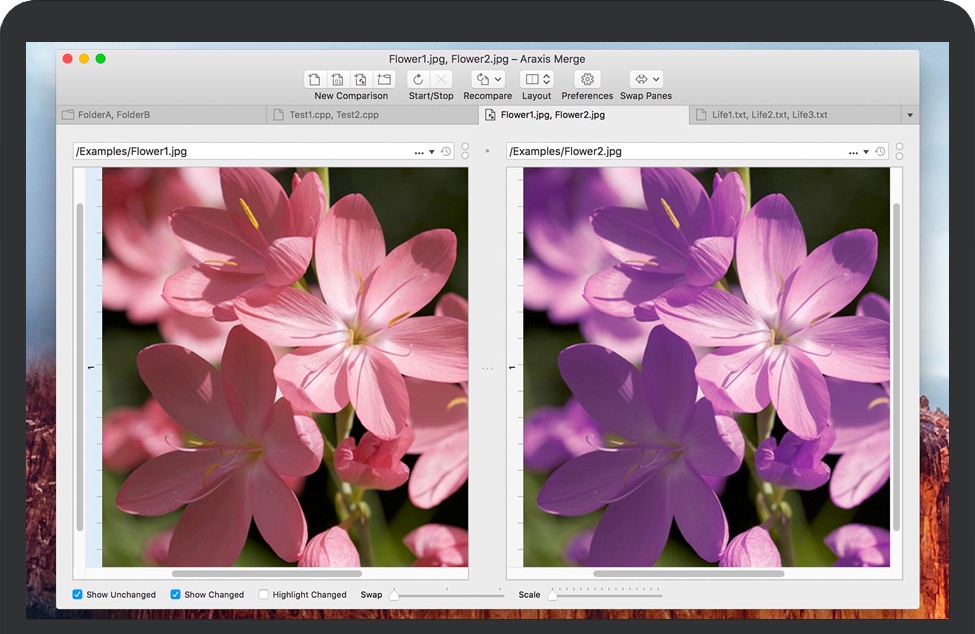975x634 pixels.
Task: Click the browse ellipsis for Flower1.jpg path
Action: pyautogui.click(x=419, y=152)
